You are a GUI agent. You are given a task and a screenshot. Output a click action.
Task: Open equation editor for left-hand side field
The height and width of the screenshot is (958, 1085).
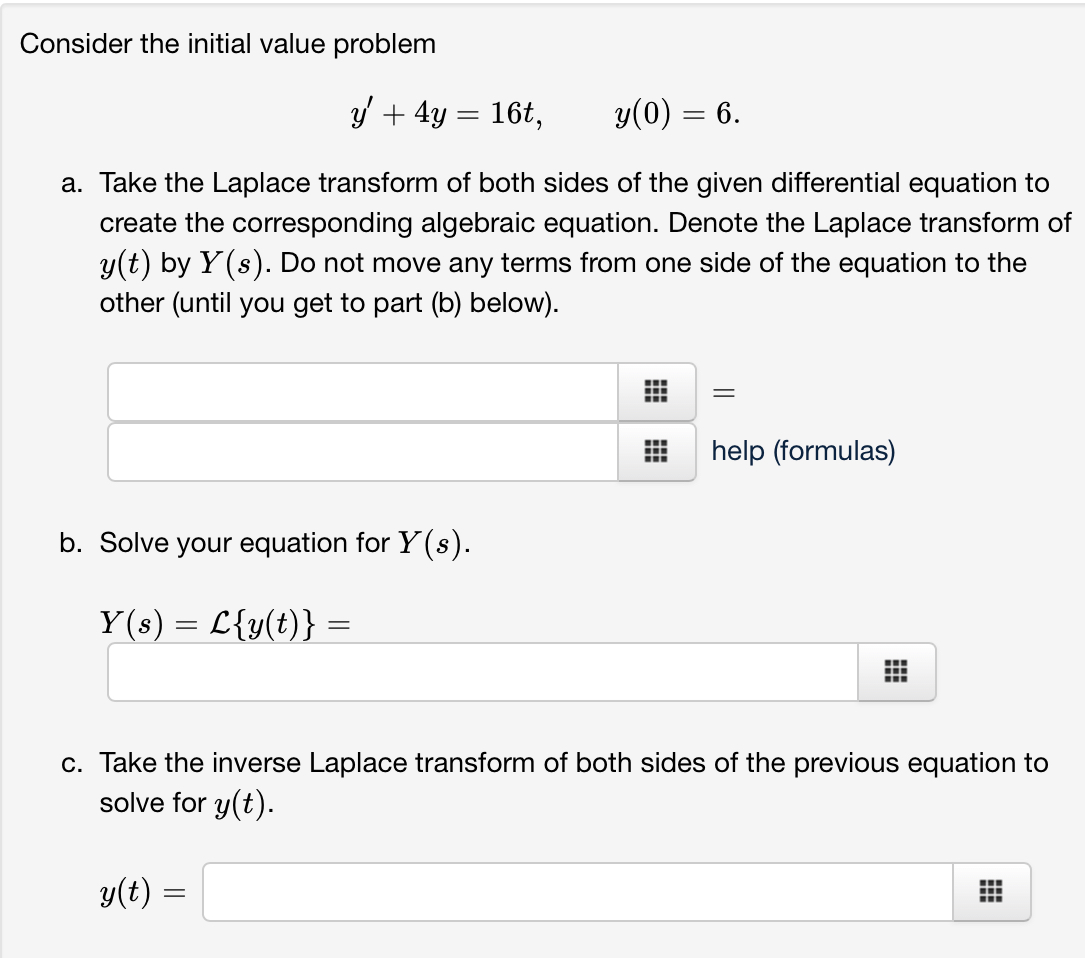[x=656, y=392]
